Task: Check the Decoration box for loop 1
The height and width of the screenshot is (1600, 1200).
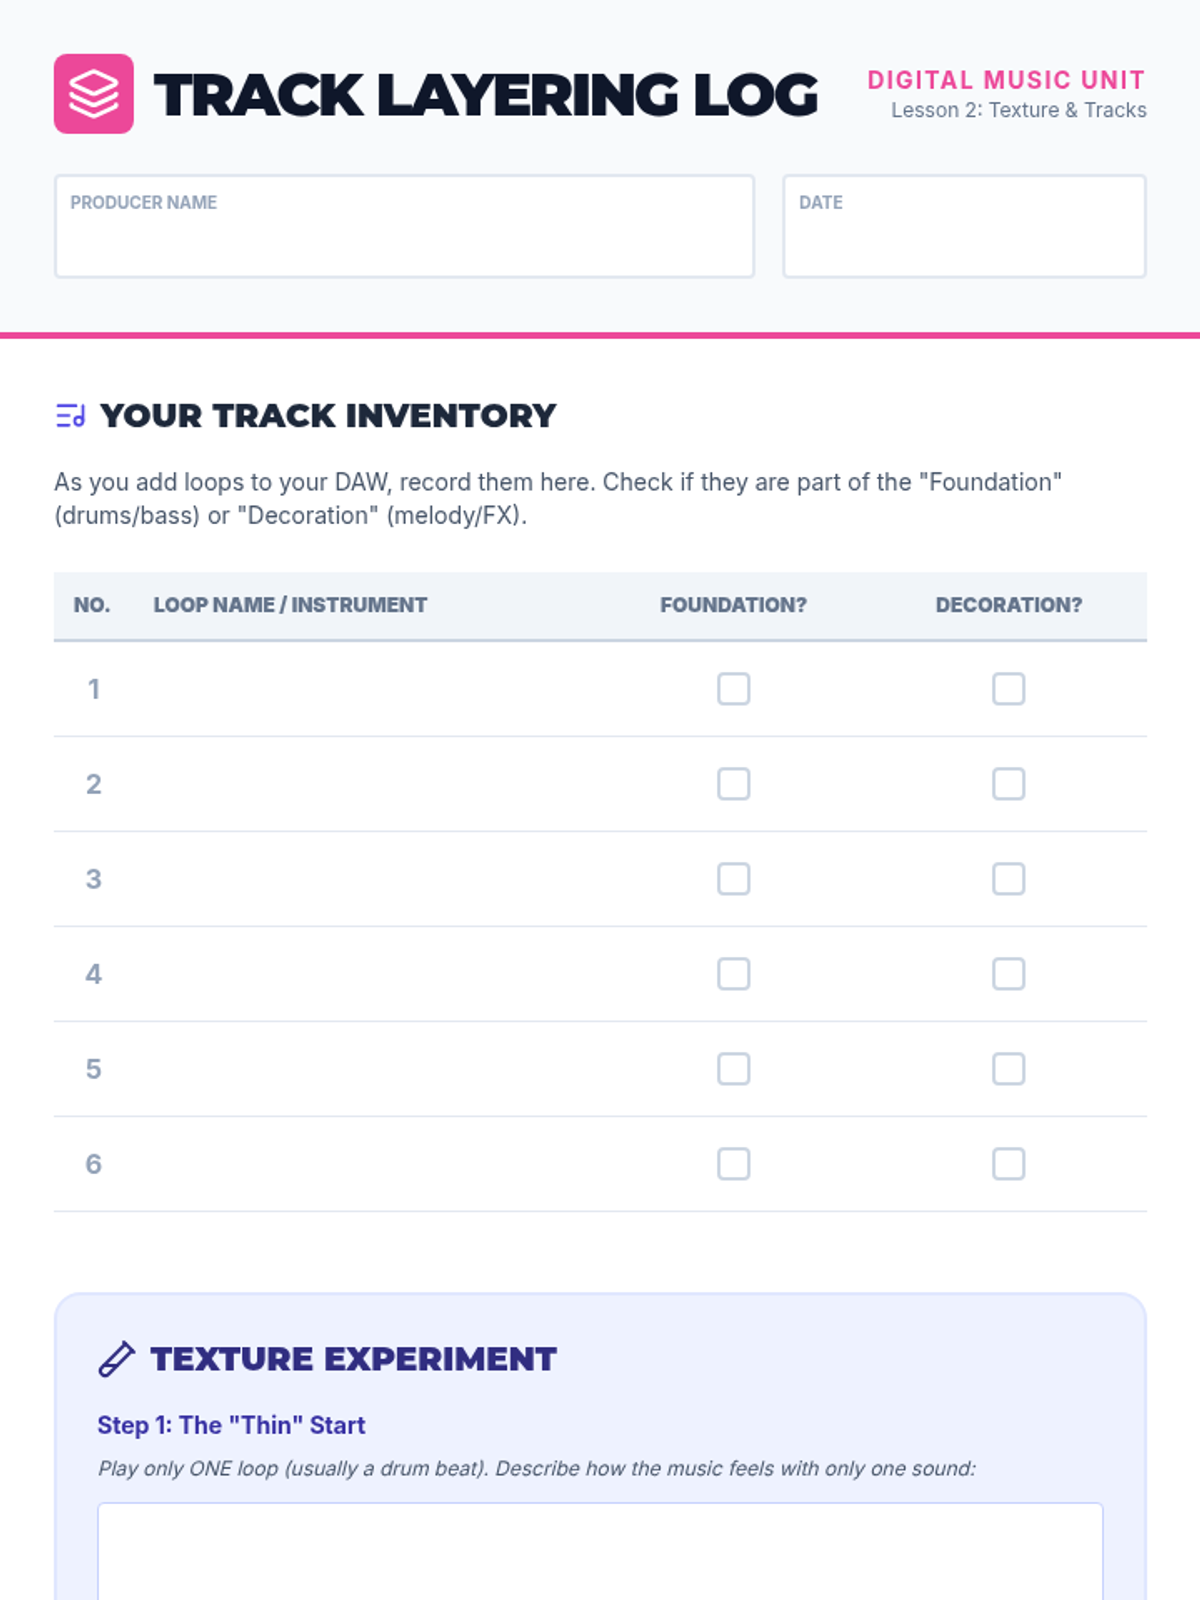Action: (1008, 689)
